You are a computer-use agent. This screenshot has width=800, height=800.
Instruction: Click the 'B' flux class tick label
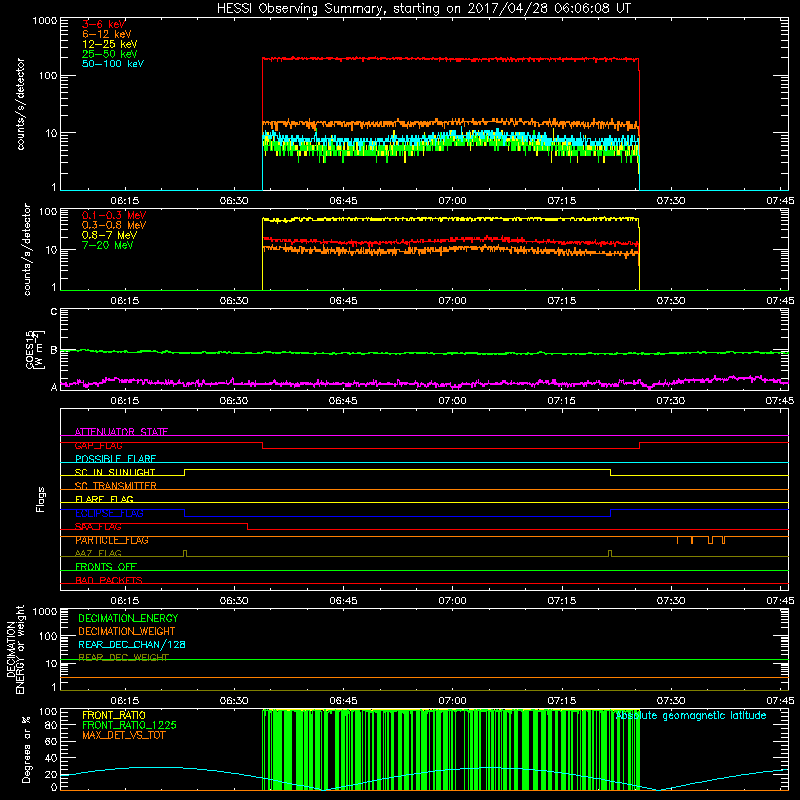click(x=54, y=351)
